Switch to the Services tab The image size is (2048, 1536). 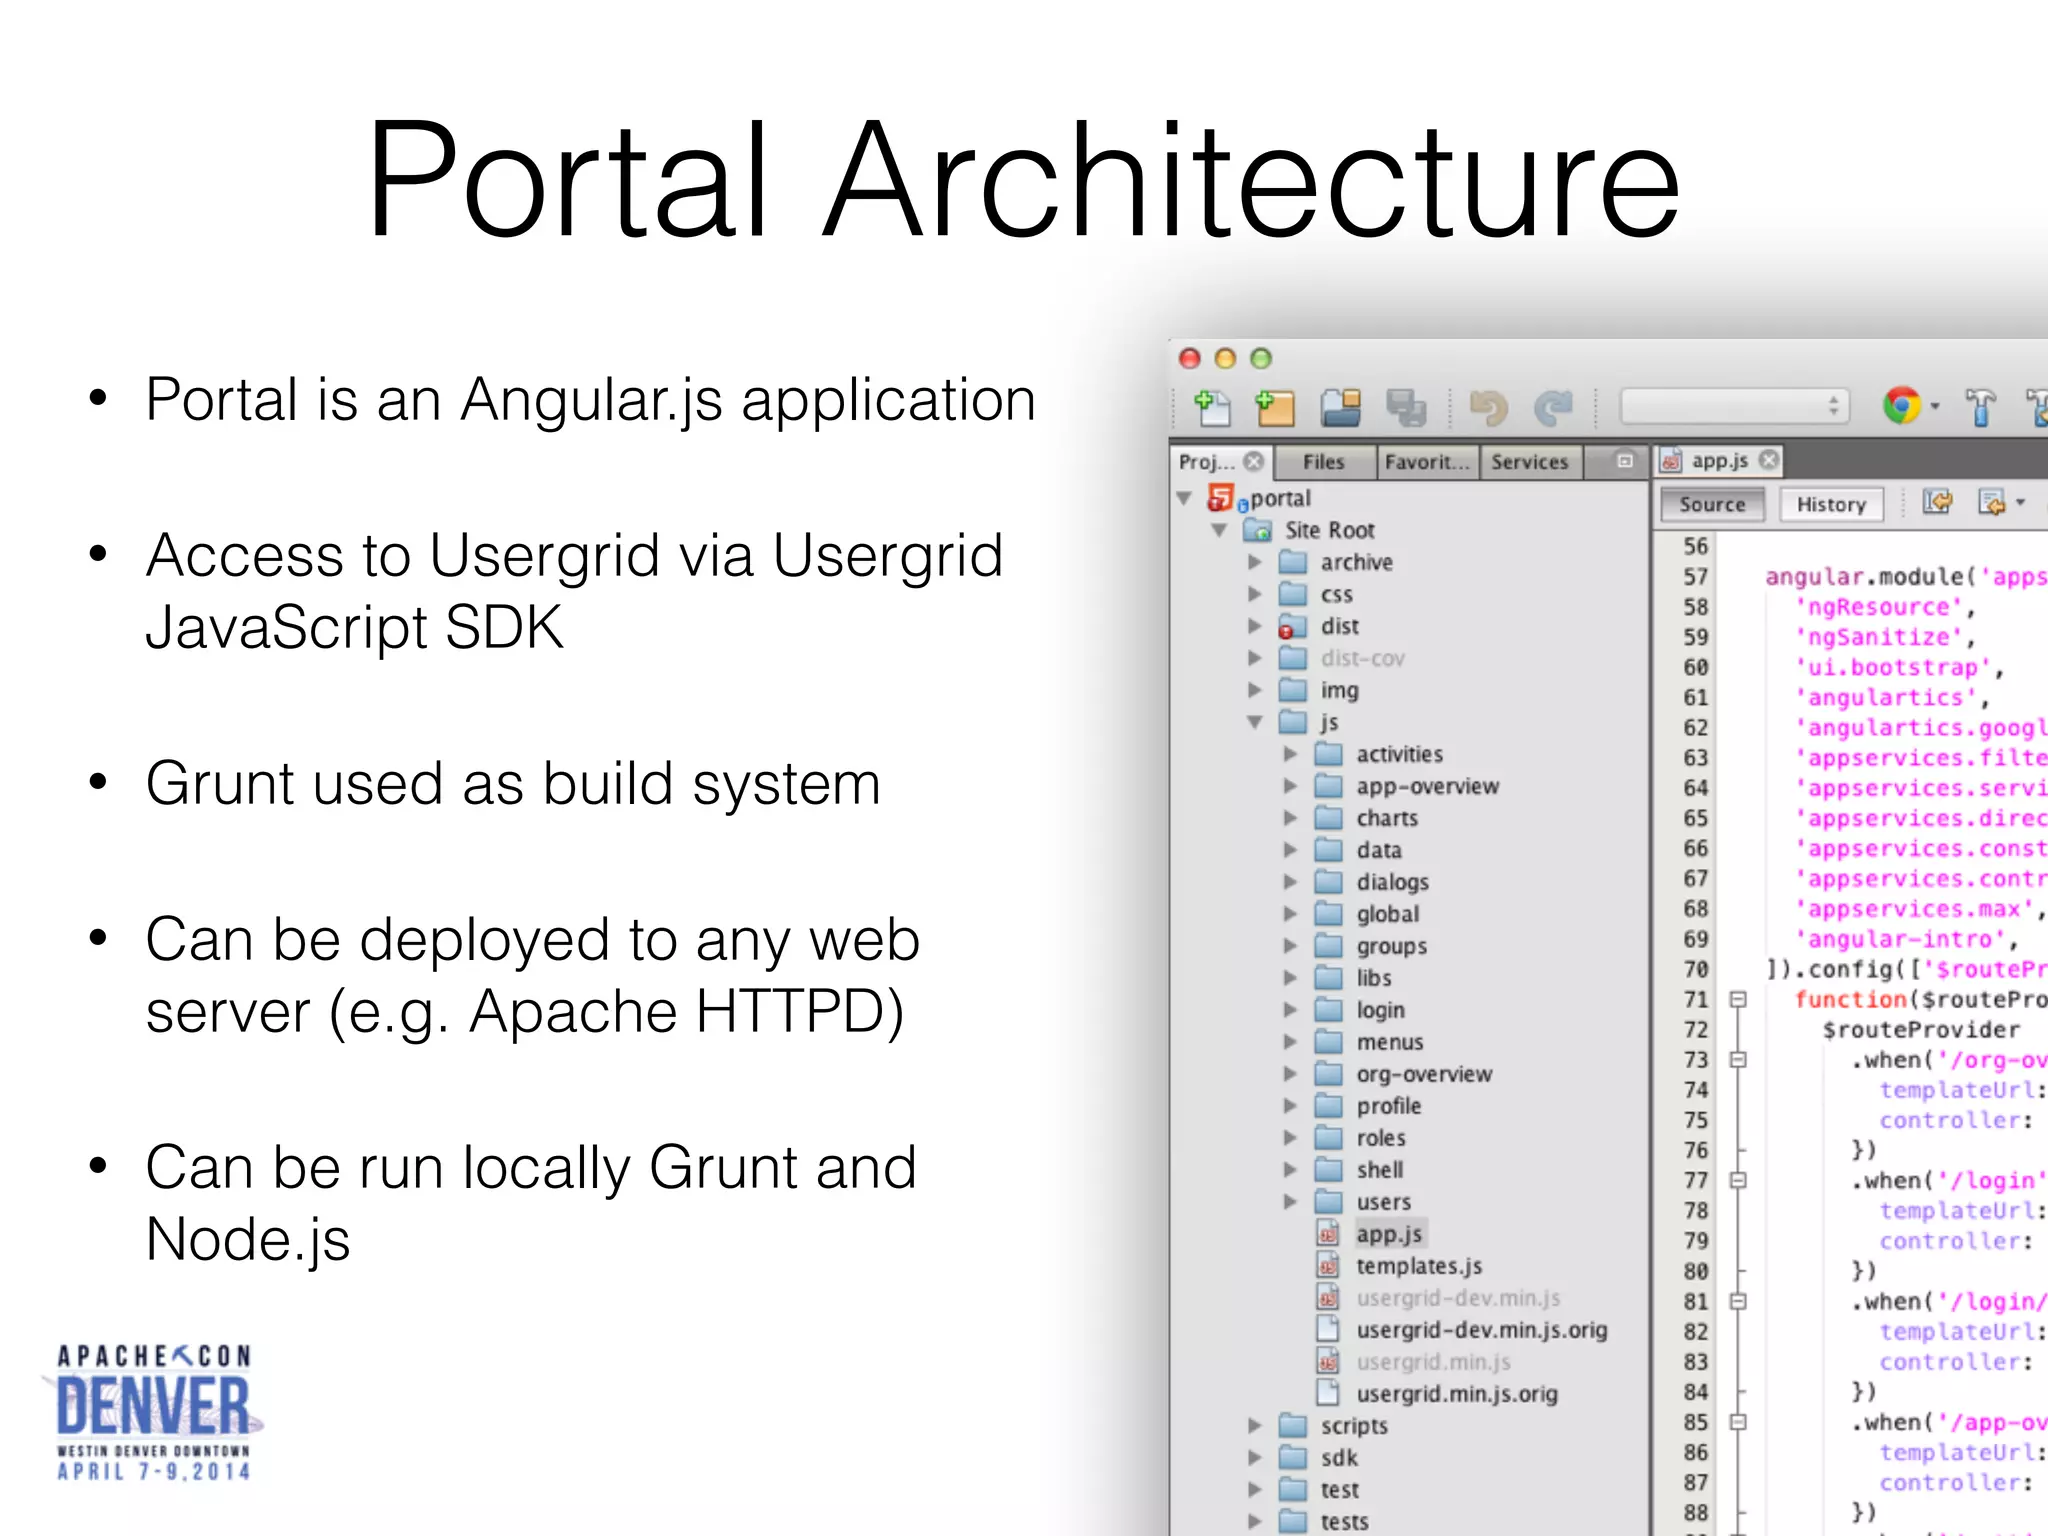click(x=1529, y=462)
